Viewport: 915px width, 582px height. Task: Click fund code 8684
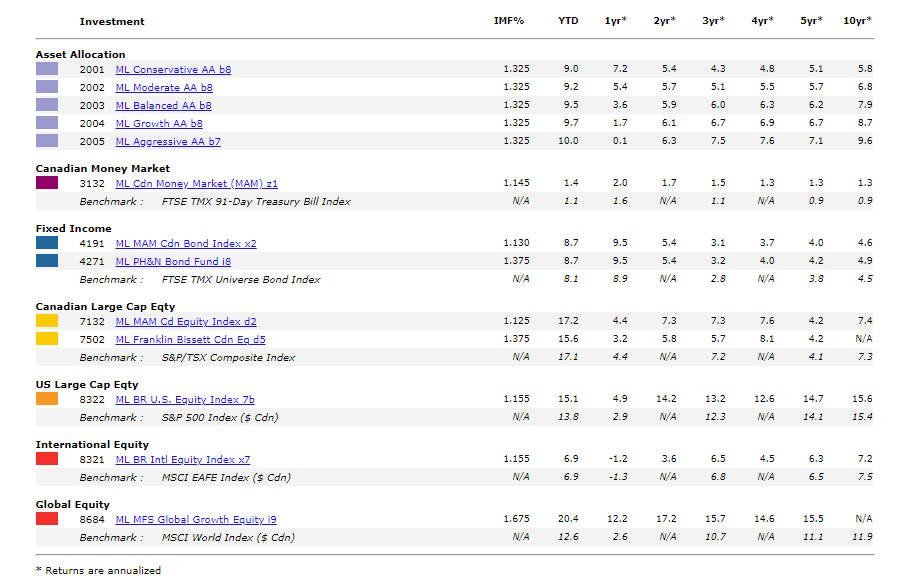pyautogui.click(x=92, y=520)
